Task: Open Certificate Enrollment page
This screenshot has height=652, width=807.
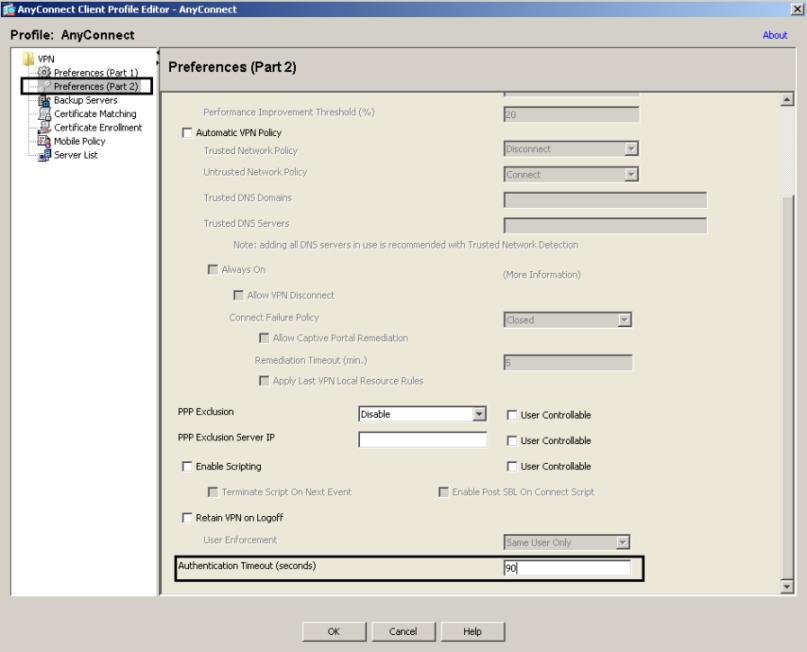Action: (98, 127)
